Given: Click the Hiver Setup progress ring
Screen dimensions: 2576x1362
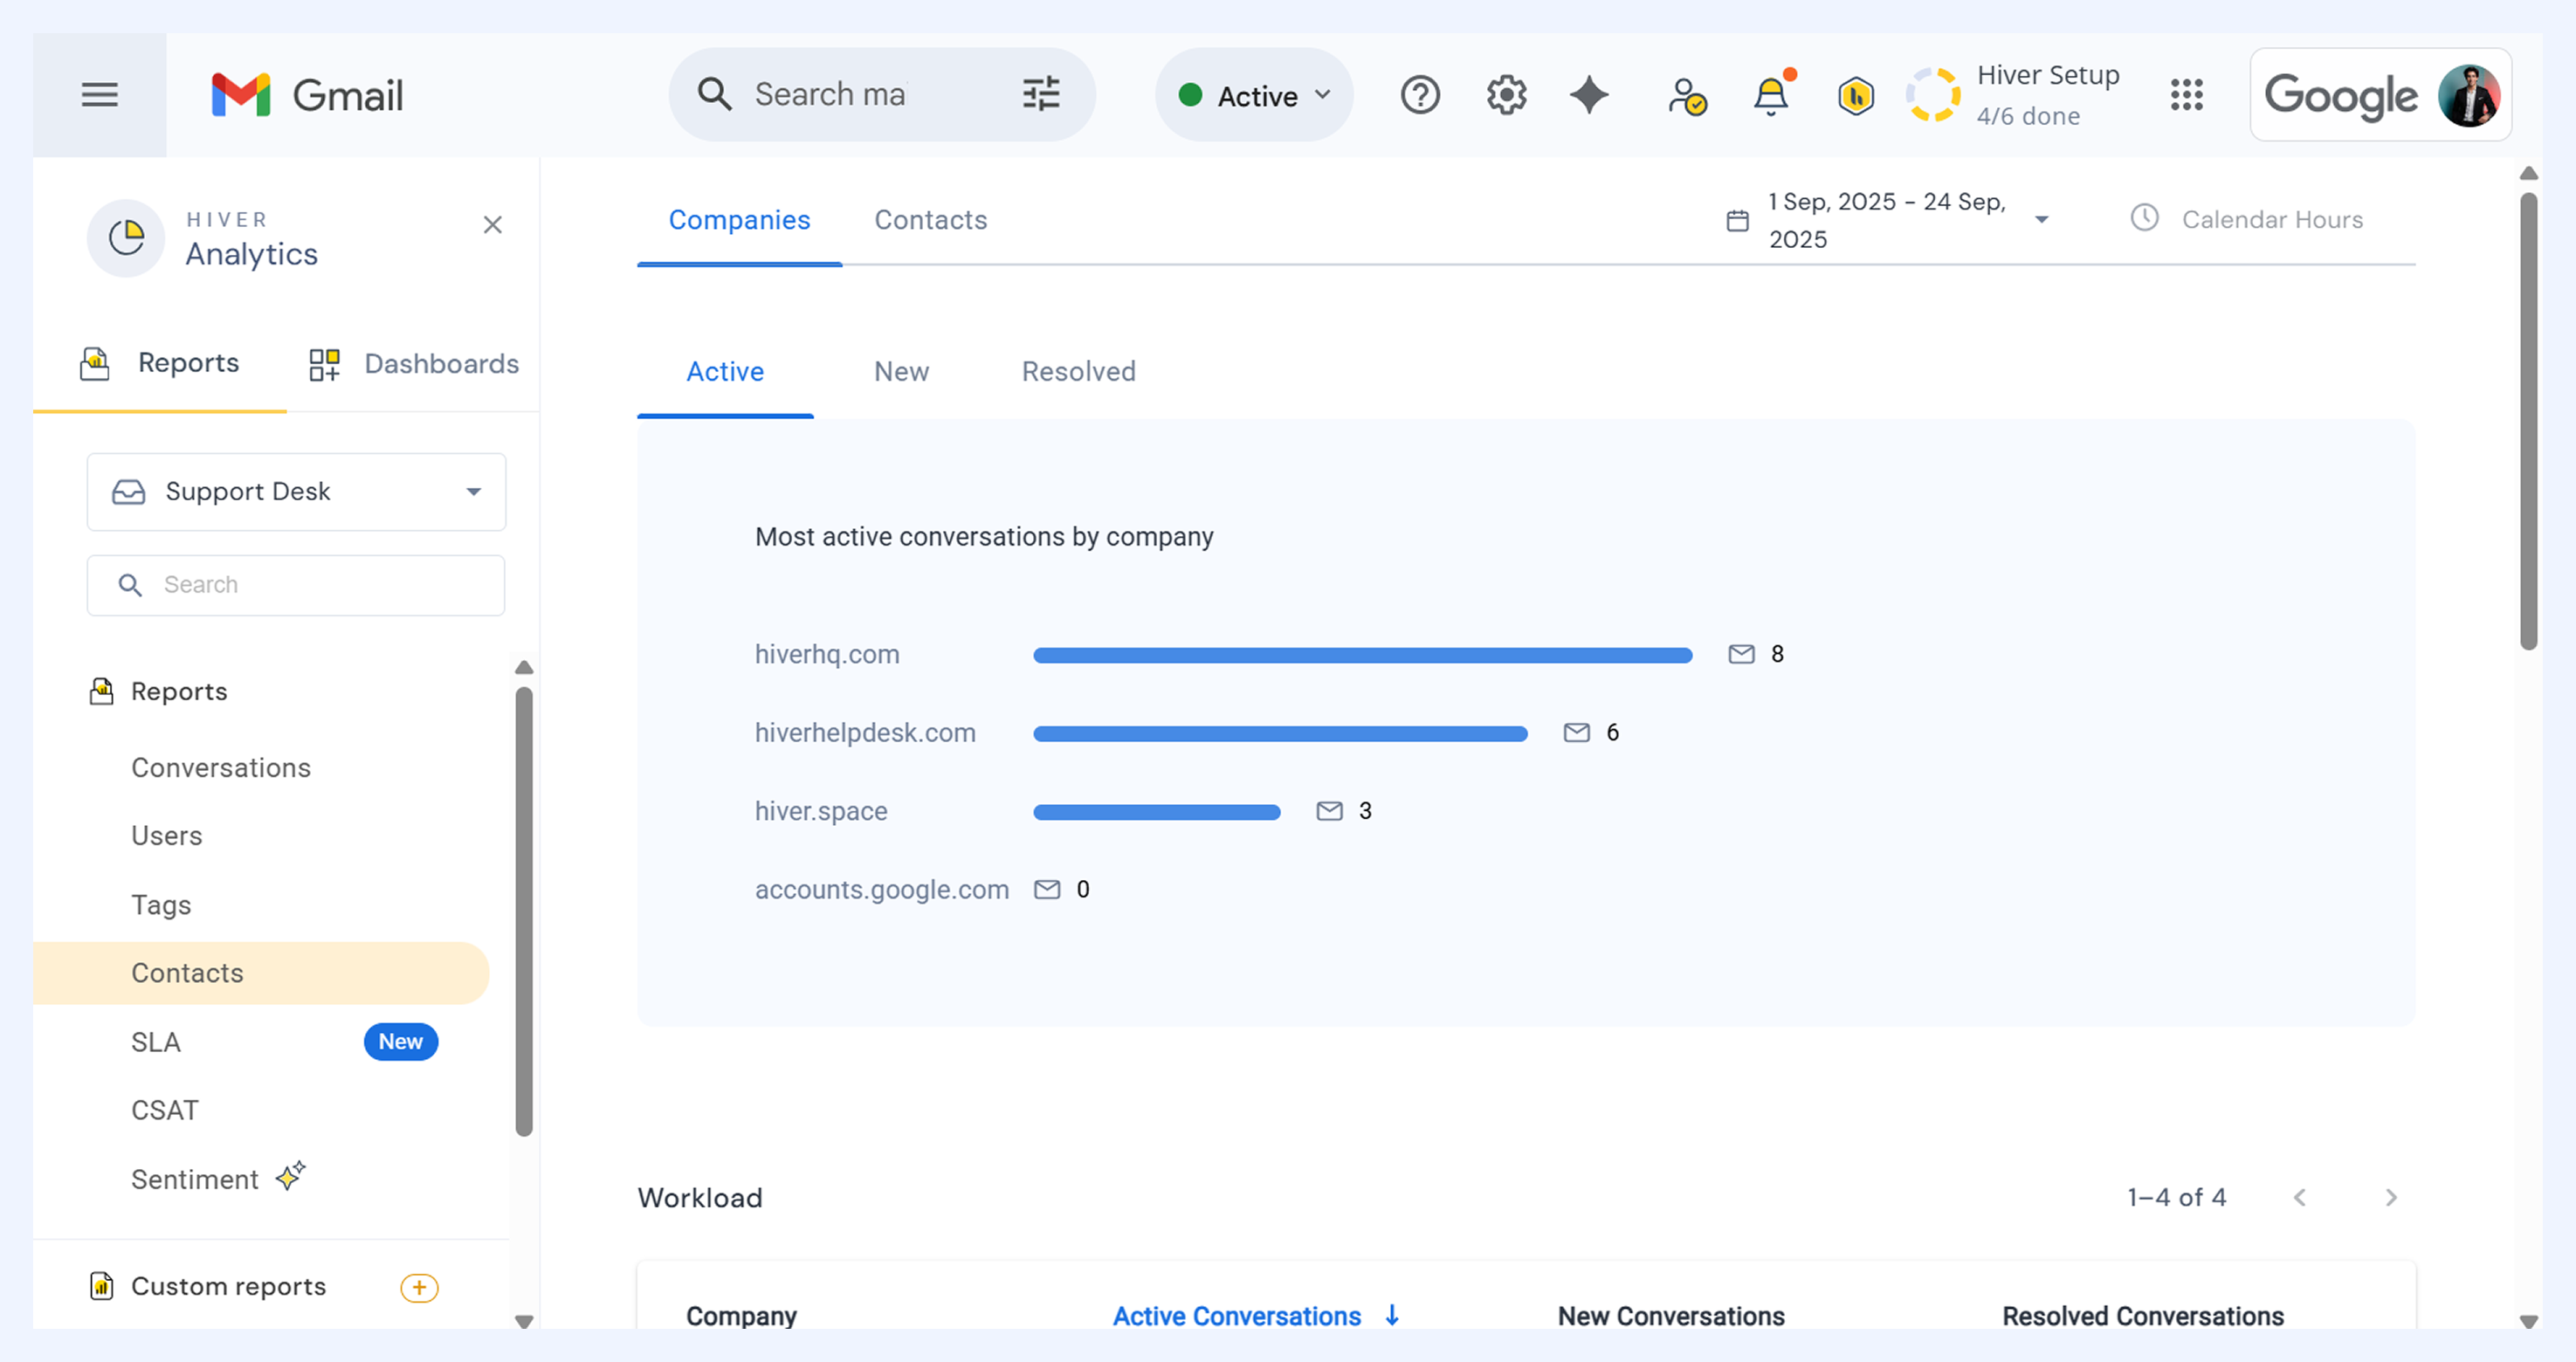Looking at the screenshot, I should [1932, 95].
